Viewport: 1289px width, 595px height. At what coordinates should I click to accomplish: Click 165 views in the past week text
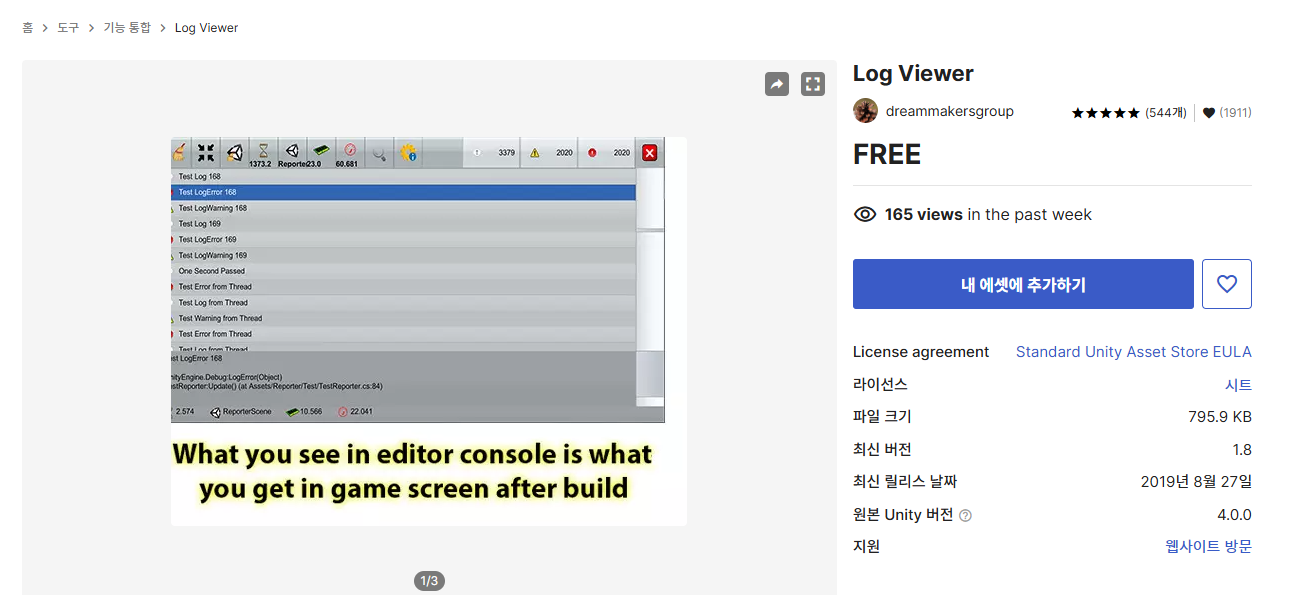click(988, 215)
